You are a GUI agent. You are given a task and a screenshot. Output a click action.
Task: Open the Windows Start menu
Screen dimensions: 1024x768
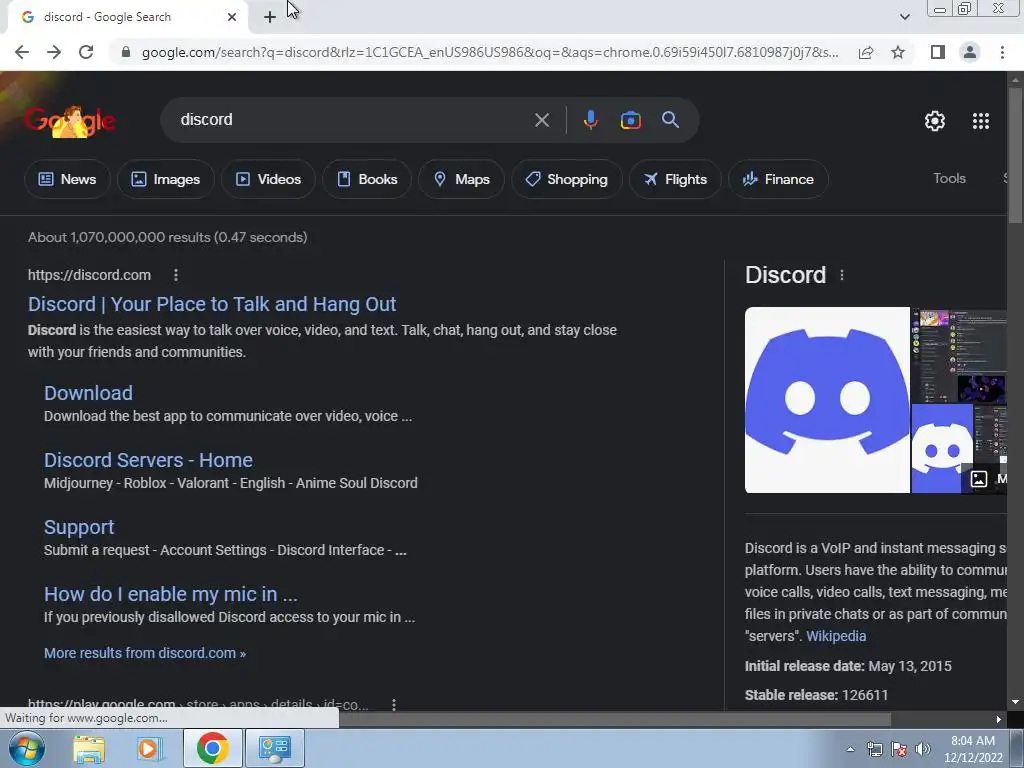point(25,748)
